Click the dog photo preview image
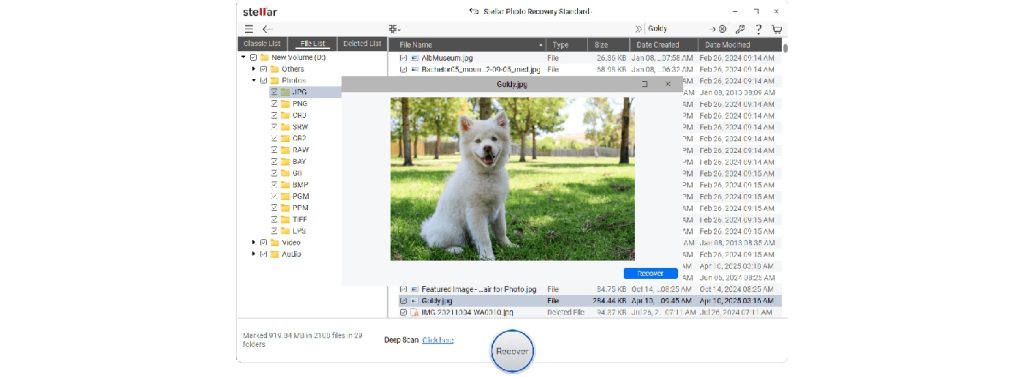Image resolution: width=1024 pixels, height=377 pixels. tap(512, 179)
